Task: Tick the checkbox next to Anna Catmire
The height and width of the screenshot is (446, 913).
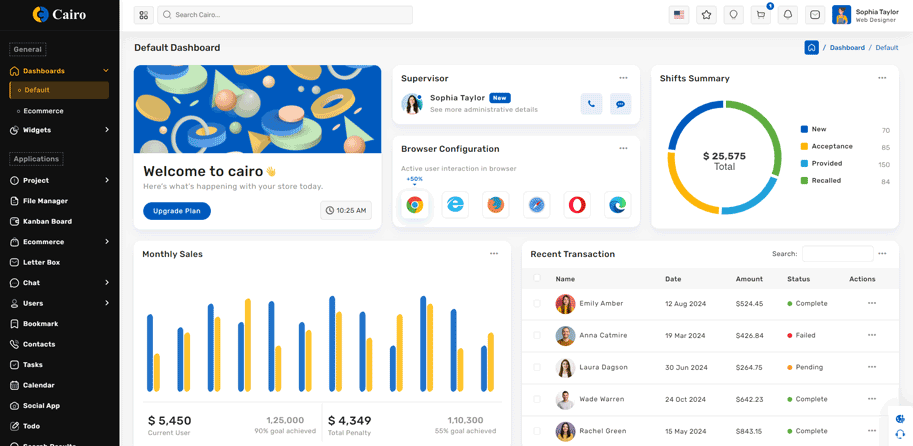Action: click(537, 335)
